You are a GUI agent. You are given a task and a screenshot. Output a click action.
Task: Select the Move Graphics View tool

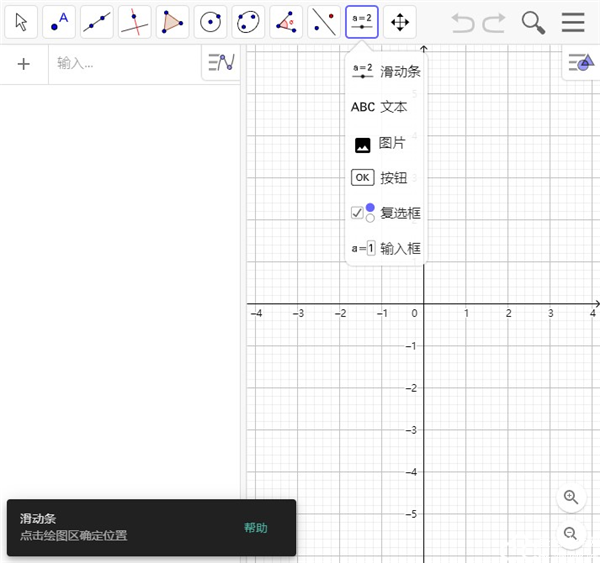point(399,22)
